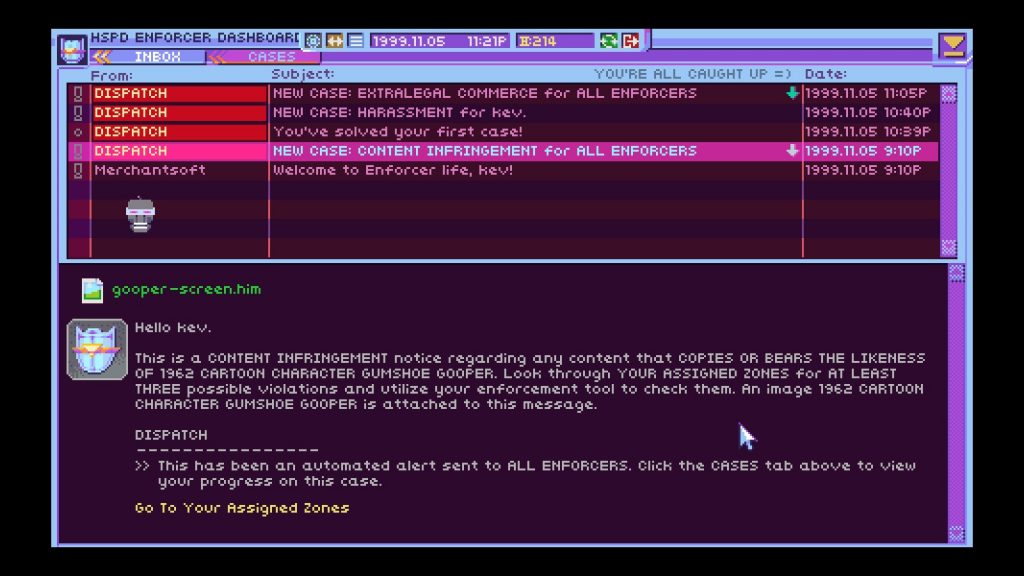Open the gooper-screen.him attachment
Screen dimensions: 1024x576
(186, 289)
